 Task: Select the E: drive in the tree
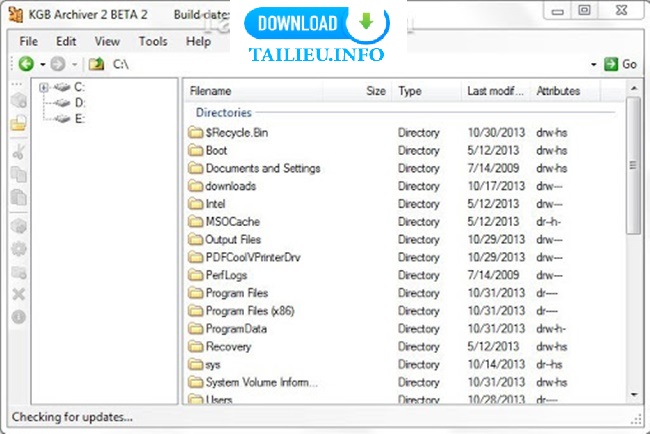coord(80,119)
